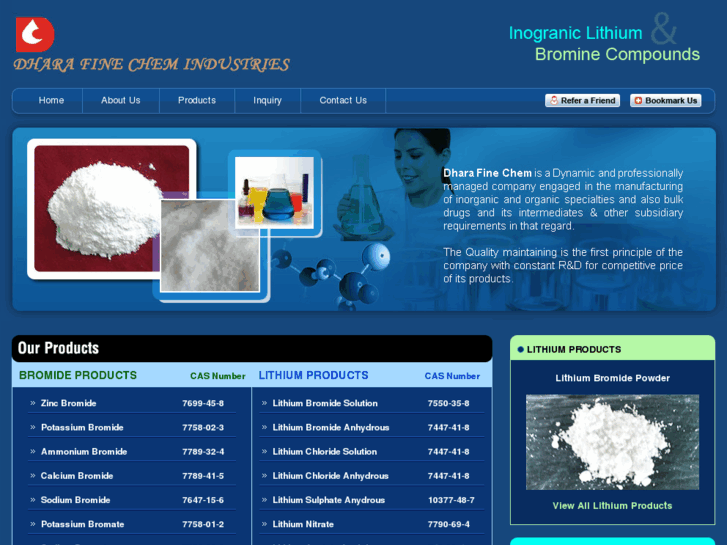Viewport: 727px width, 545px height.
Task: Open Lithium Chloride Solution link
Action: pos(325,451)
